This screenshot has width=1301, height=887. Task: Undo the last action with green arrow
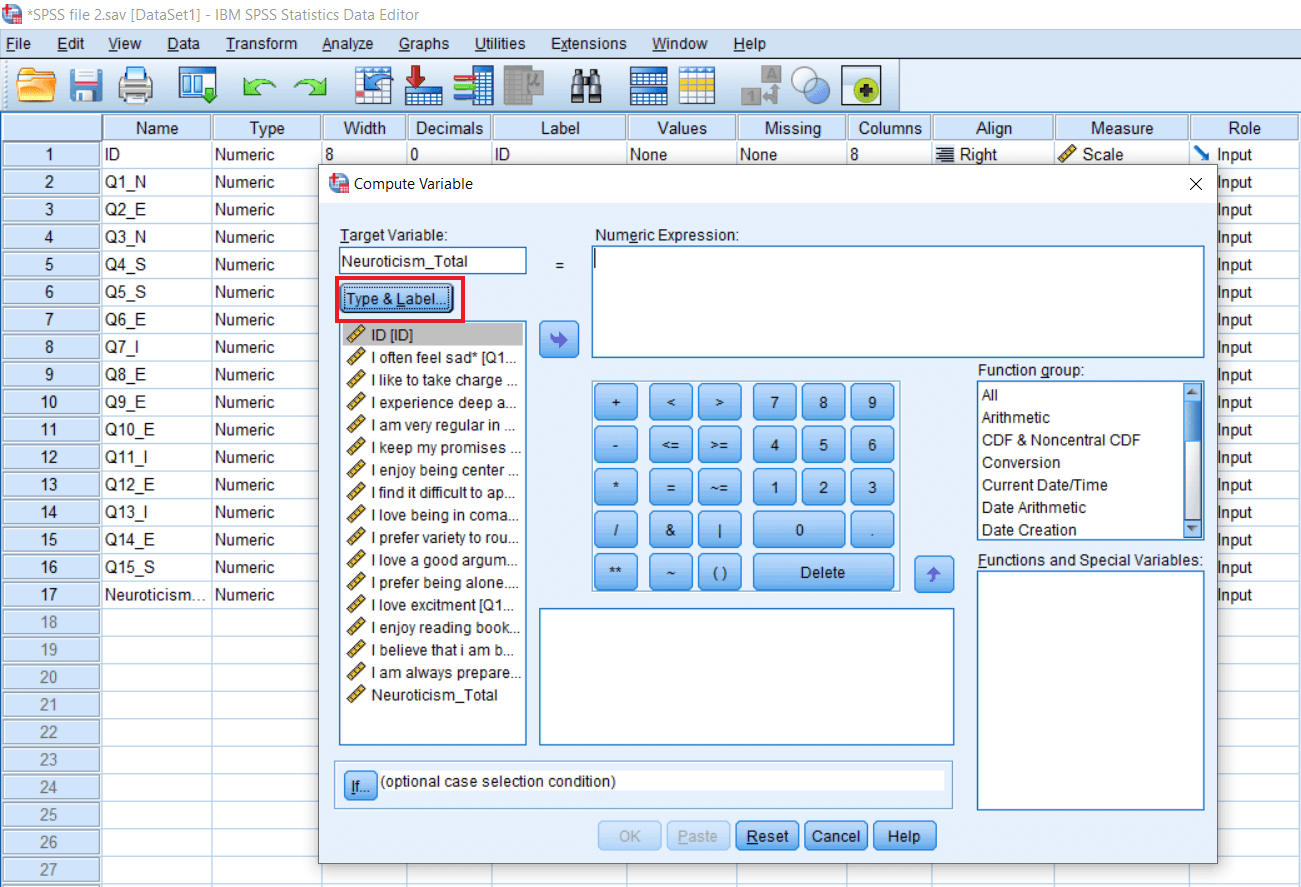point(259,89)
